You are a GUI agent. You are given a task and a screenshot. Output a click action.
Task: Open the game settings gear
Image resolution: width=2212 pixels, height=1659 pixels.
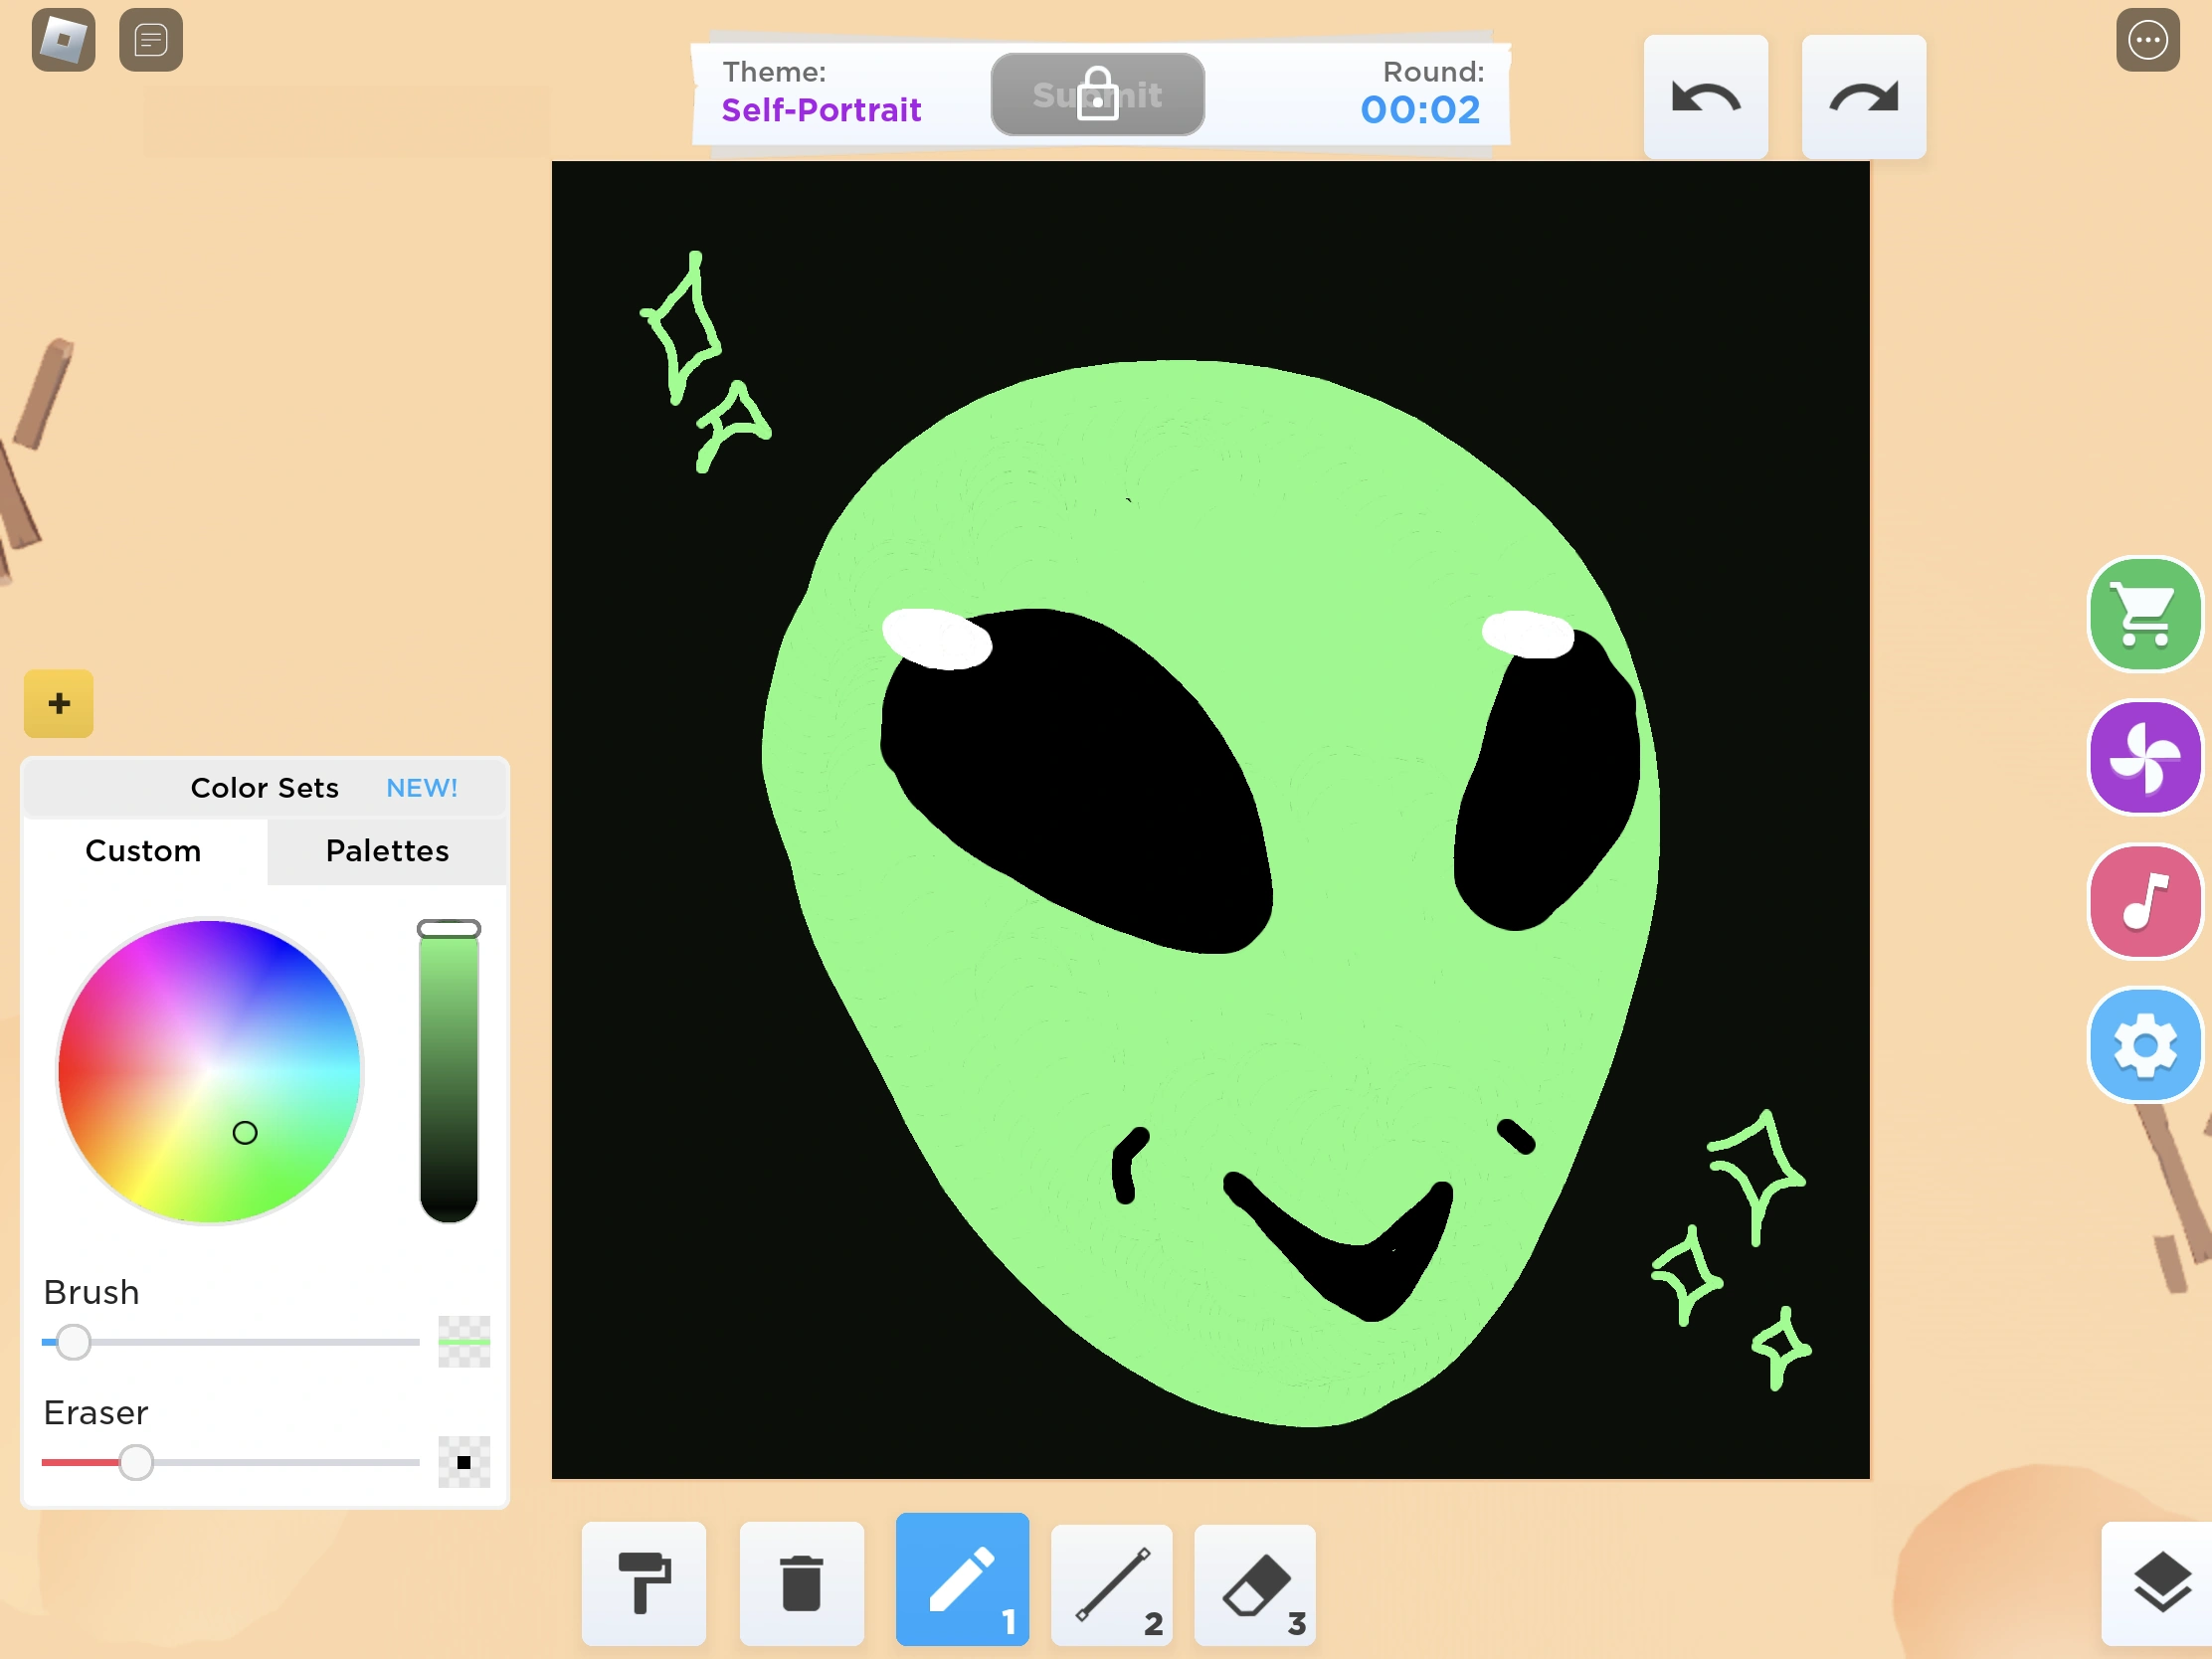[x=2145, y=1045]
